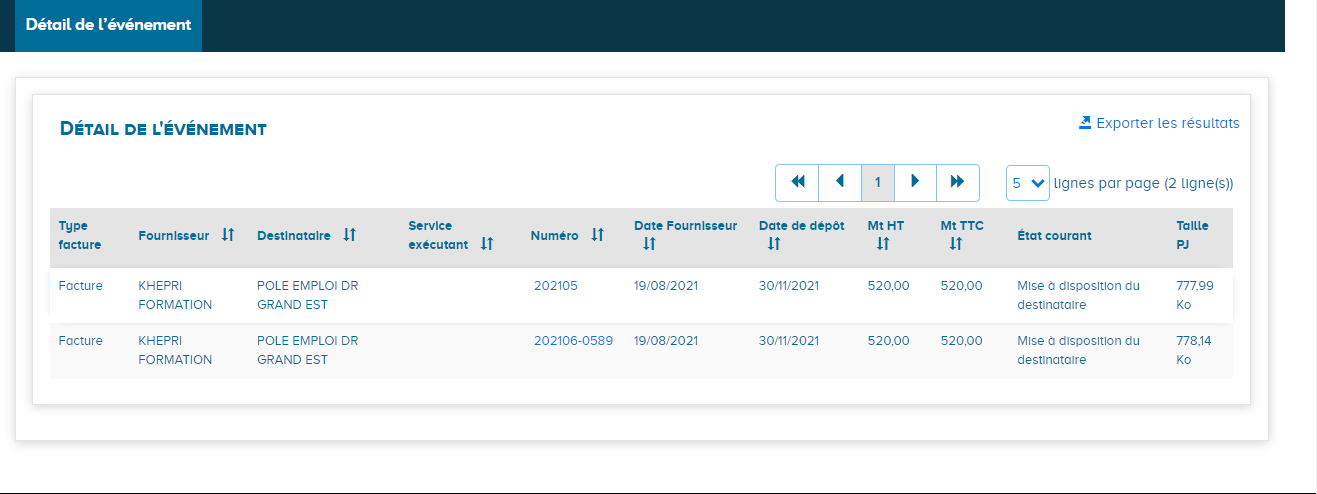Open the lines per page dropdown

[x=1027, y=183]
